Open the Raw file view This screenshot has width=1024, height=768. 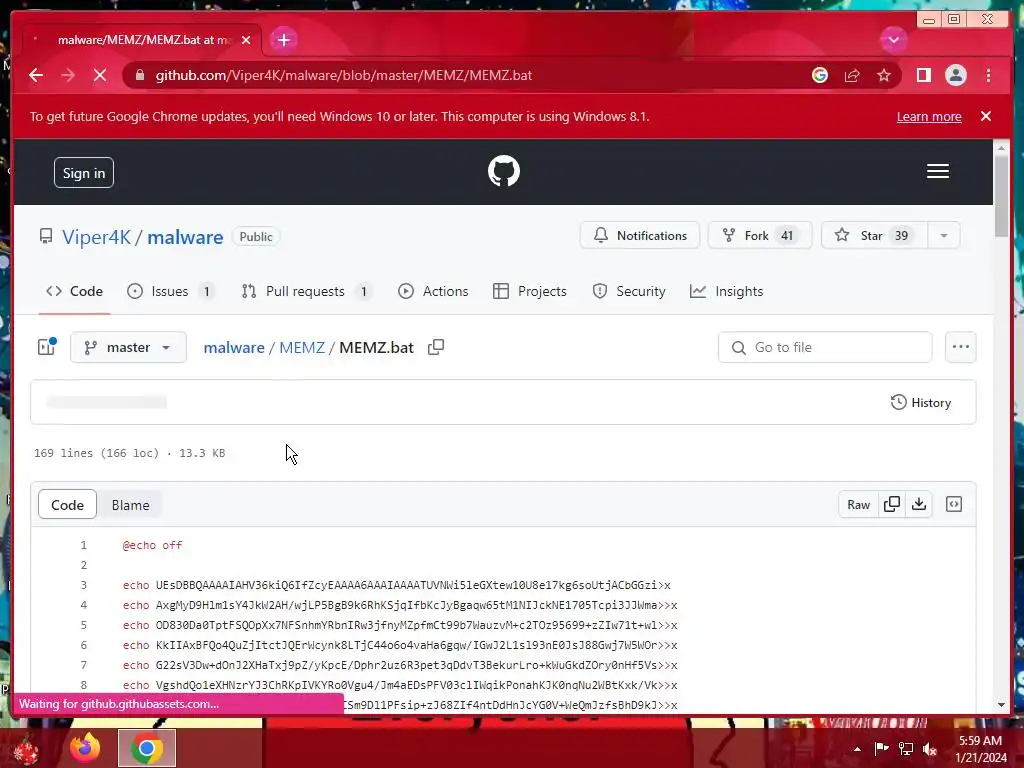(x=858, y=504)
